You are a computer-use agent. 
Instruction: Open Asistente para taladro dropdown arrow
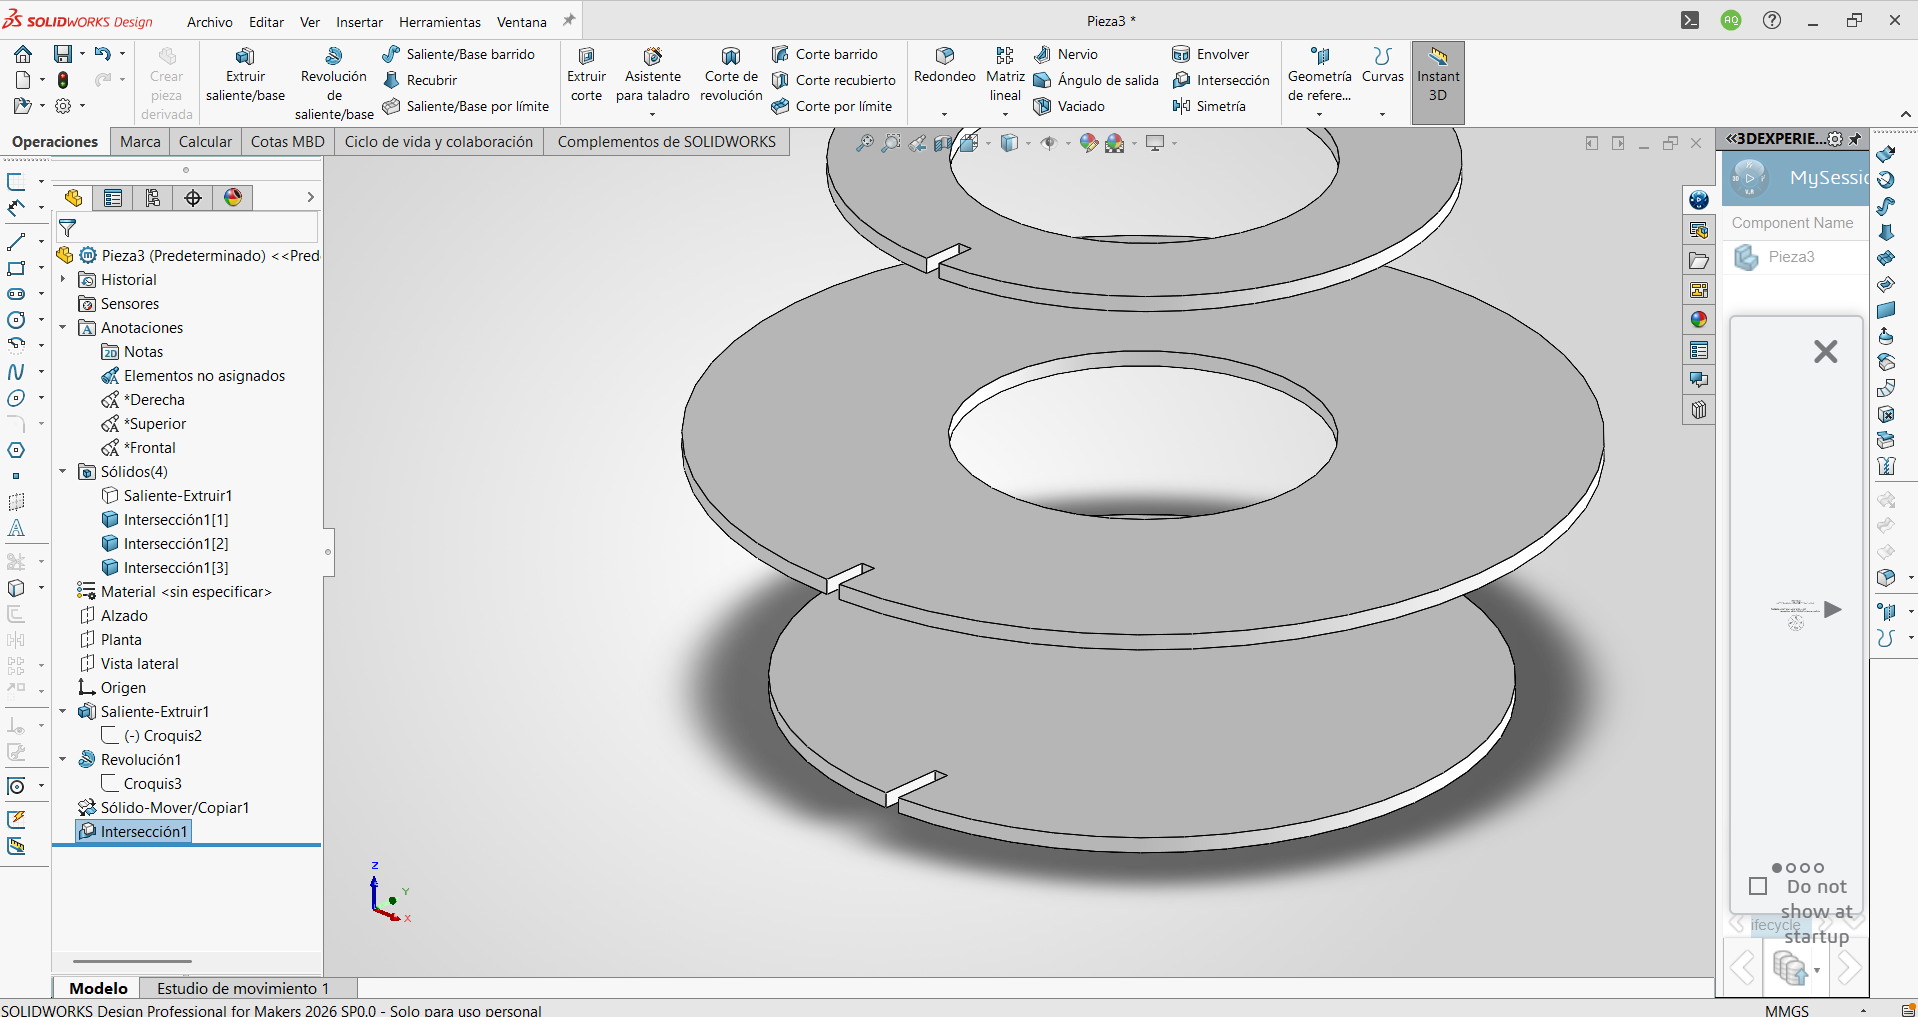click(x=653, y=114)
